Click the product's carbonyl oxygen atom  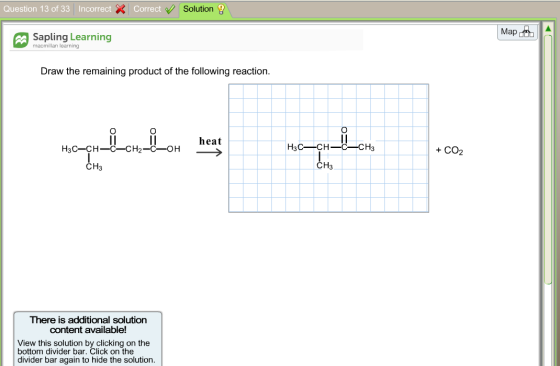tap(344, 130)
